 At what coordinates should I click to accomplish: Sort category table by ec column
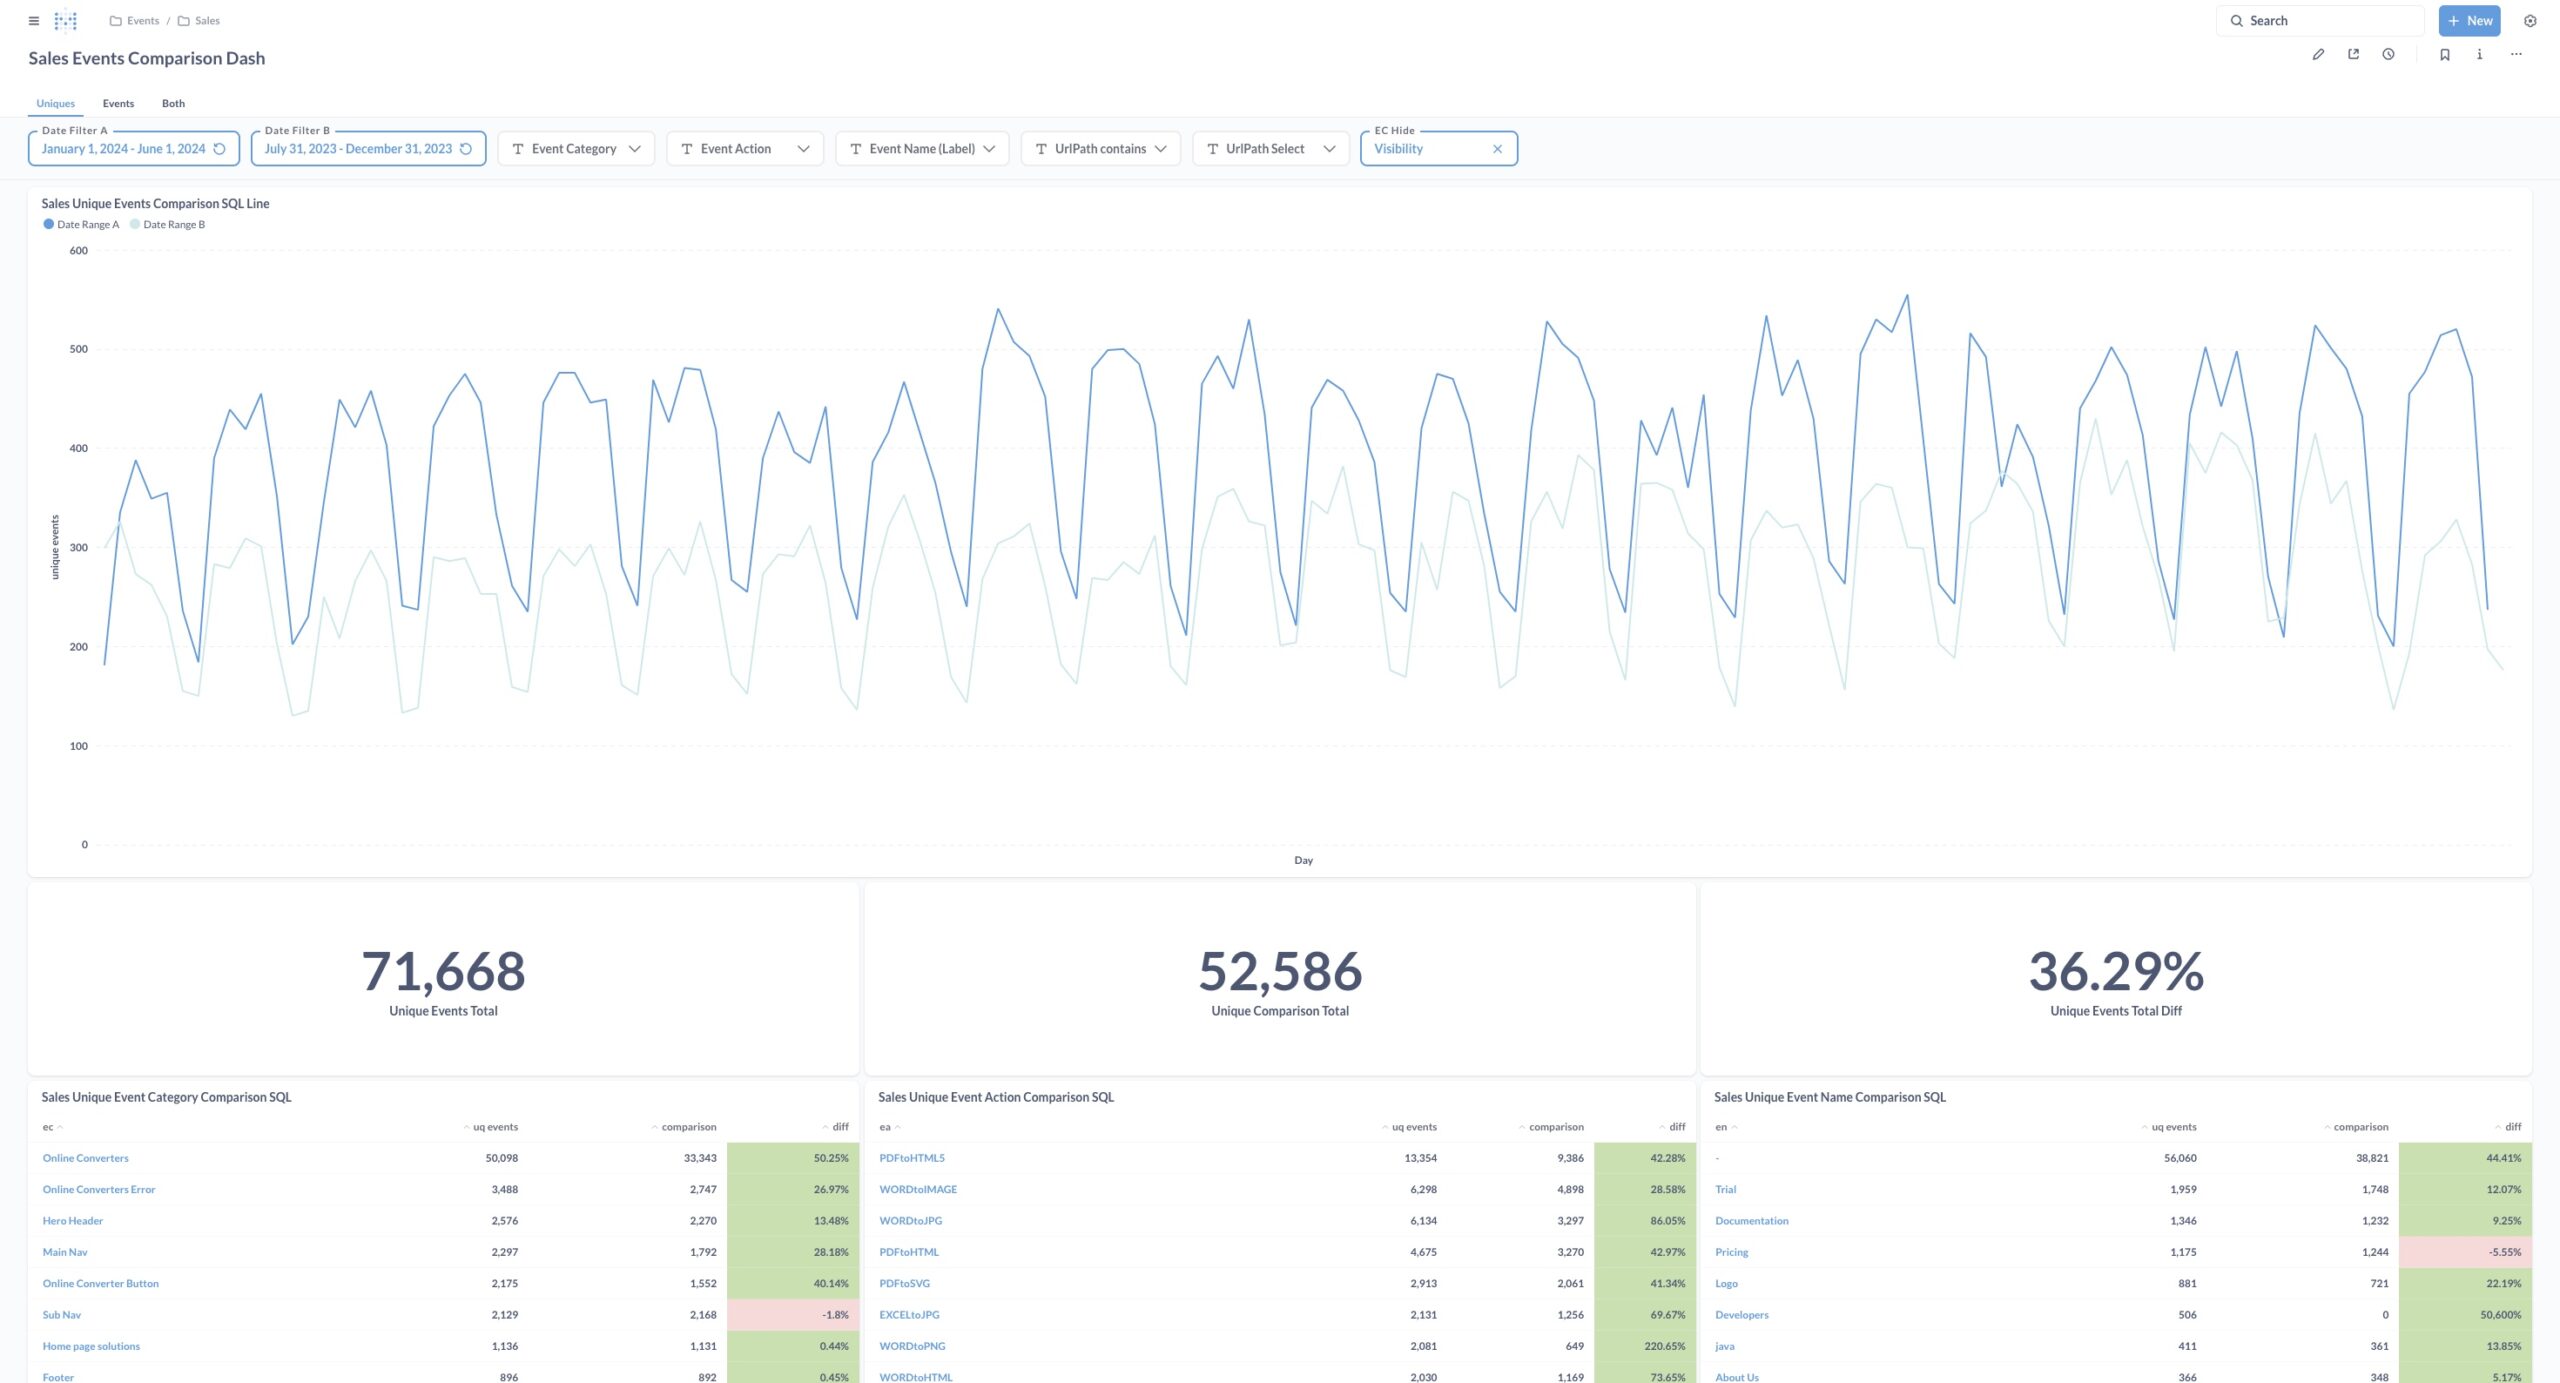(x=52, y=1127)
